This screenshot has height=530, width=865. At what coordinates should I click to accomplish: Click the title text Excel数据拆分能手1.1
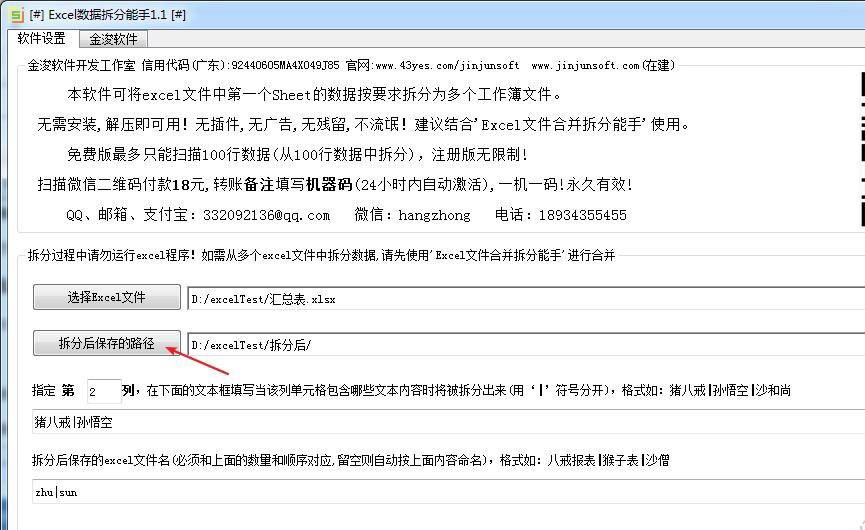pos(108,15)
